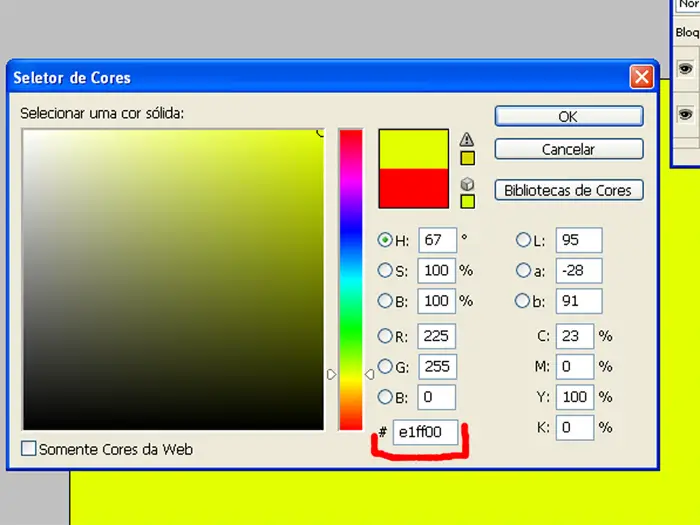Click the web-safe cube icon
This screenshot has width=700, height=525.
pyautogui.click(x=467, y=184)
